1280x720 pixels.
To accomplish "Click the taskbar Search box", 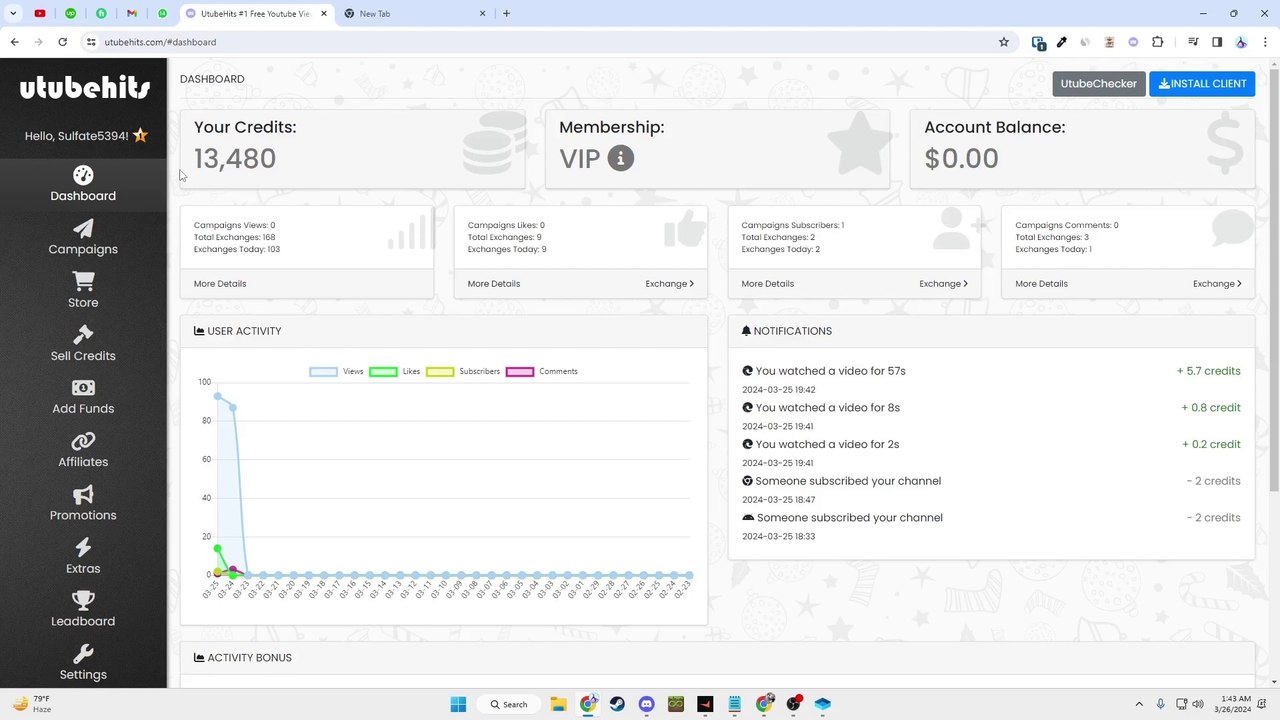I will (509, 704).
